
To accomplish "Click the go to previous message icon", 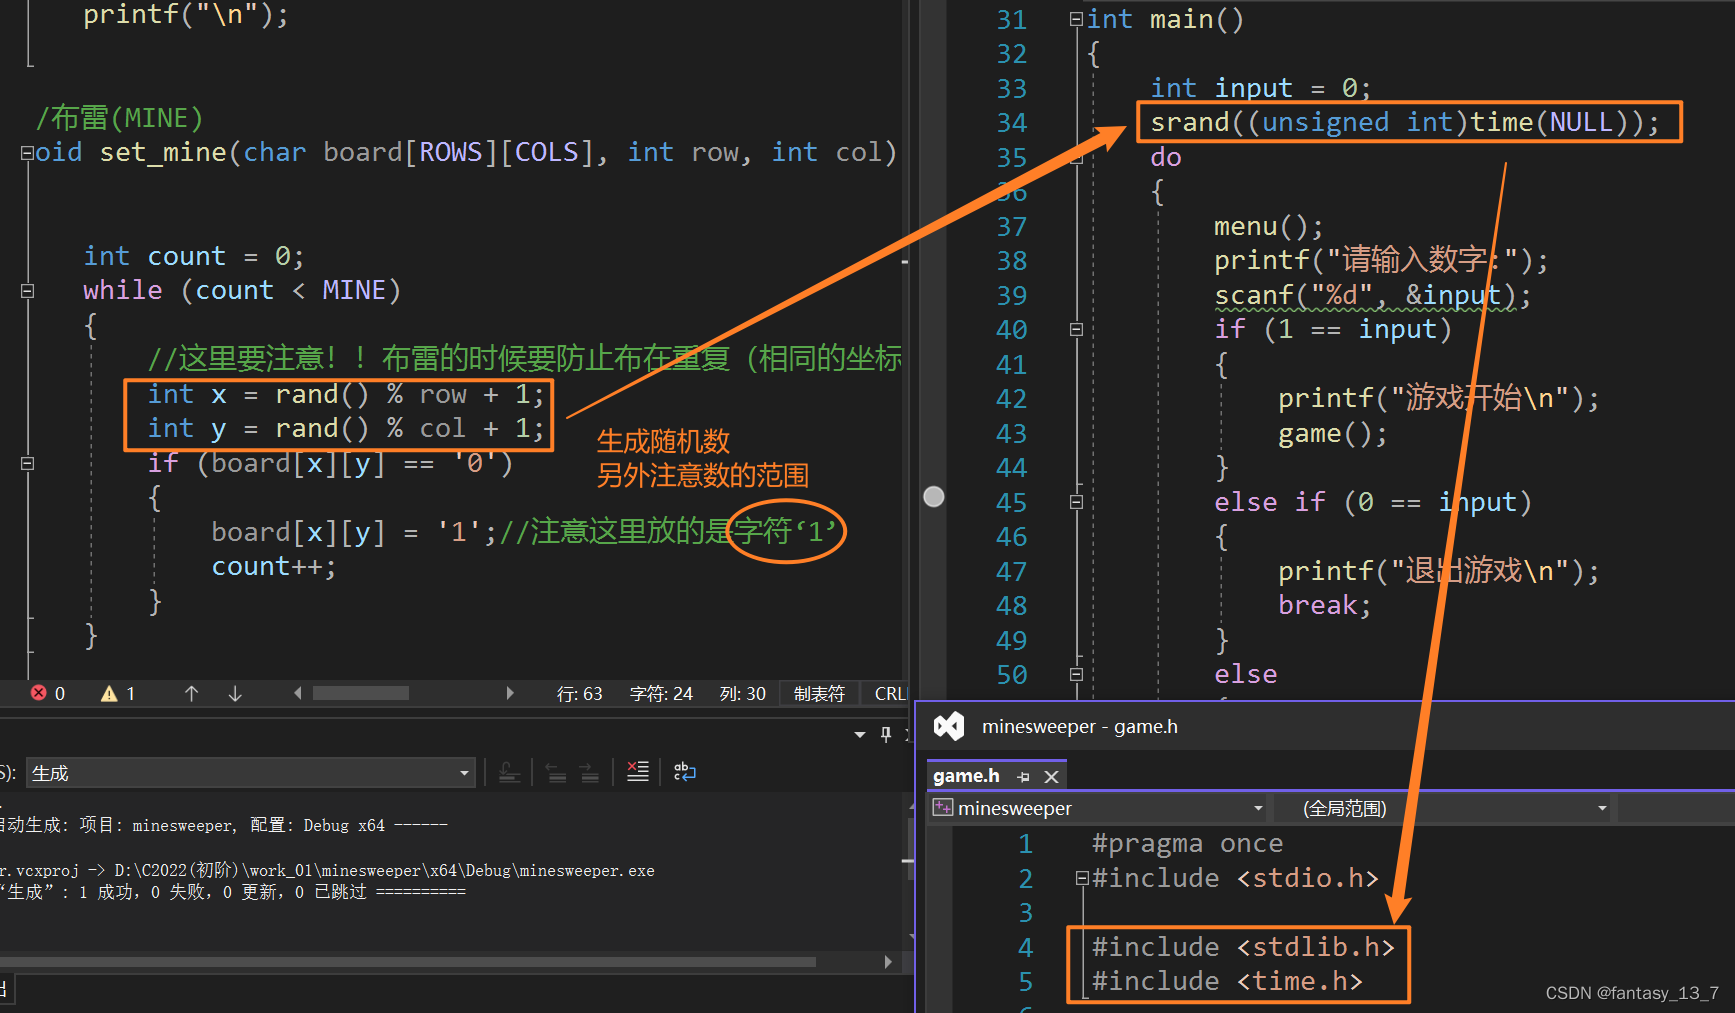I will pyautogui.click(x=557, y=772).
